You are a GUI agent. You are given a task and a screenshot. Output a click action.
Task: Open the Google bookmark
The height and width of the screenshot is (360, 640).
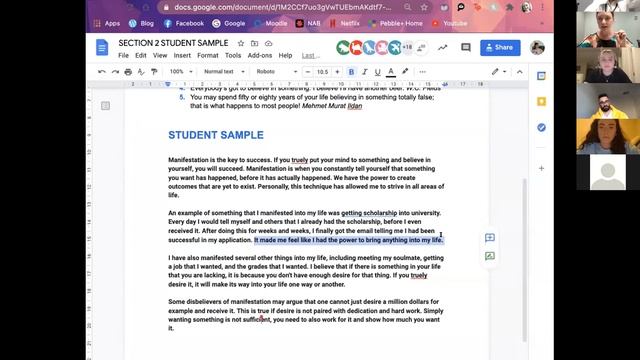tap(229, 24)
